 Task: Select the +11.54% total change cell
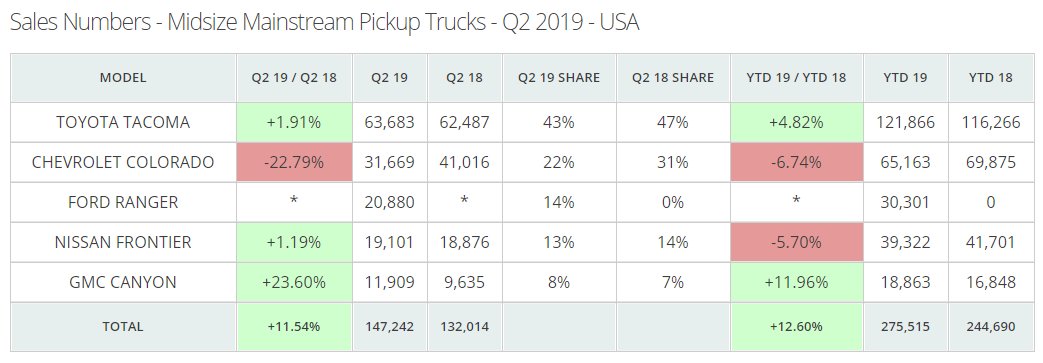[x=294, y=326]
